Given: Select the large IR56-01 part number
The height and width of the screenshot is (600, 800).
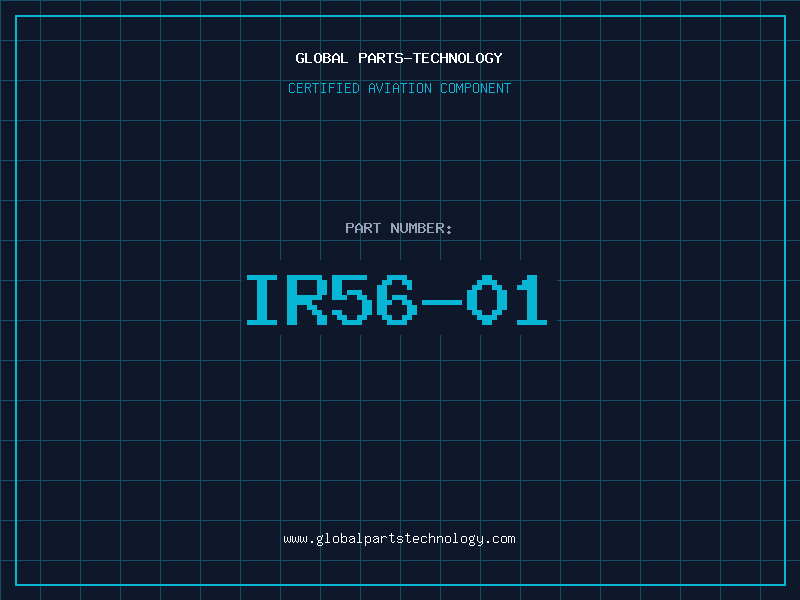Looking at the screenshot, I should (397, 300).
